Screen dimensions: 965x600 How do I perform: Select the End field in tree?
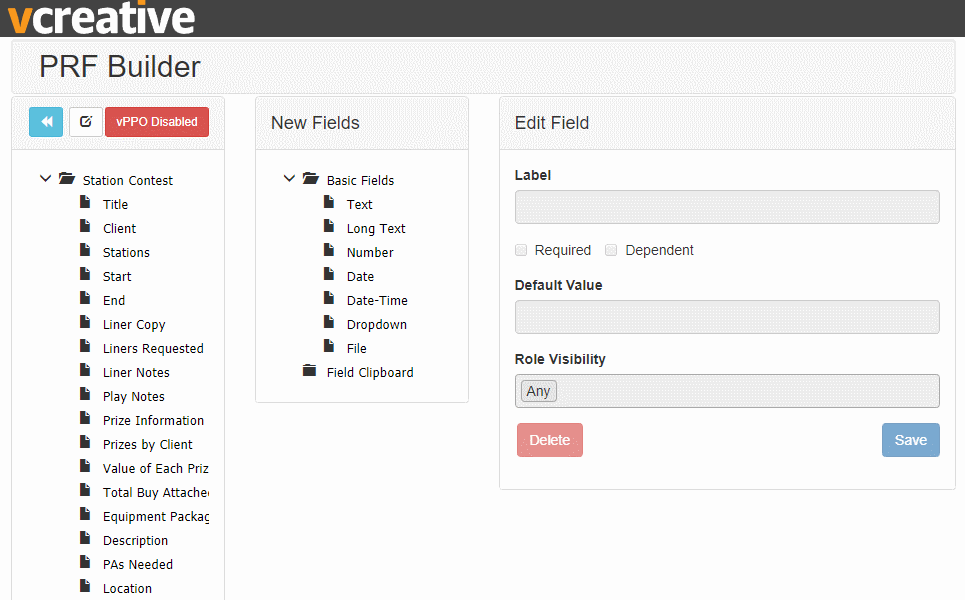pyautogui.click(x=114, y=300)
